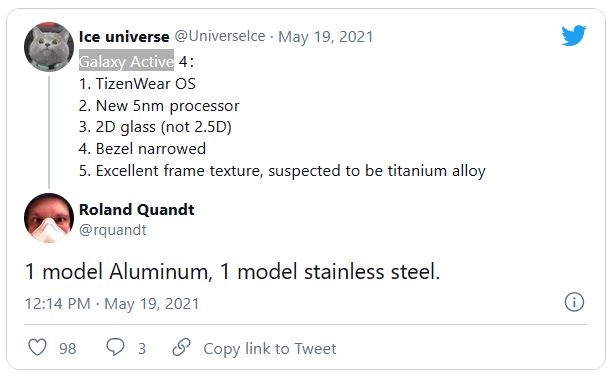The image size is (612, 378).
Task: Open the @rquandt handle
Action: [x=113, y=230]
